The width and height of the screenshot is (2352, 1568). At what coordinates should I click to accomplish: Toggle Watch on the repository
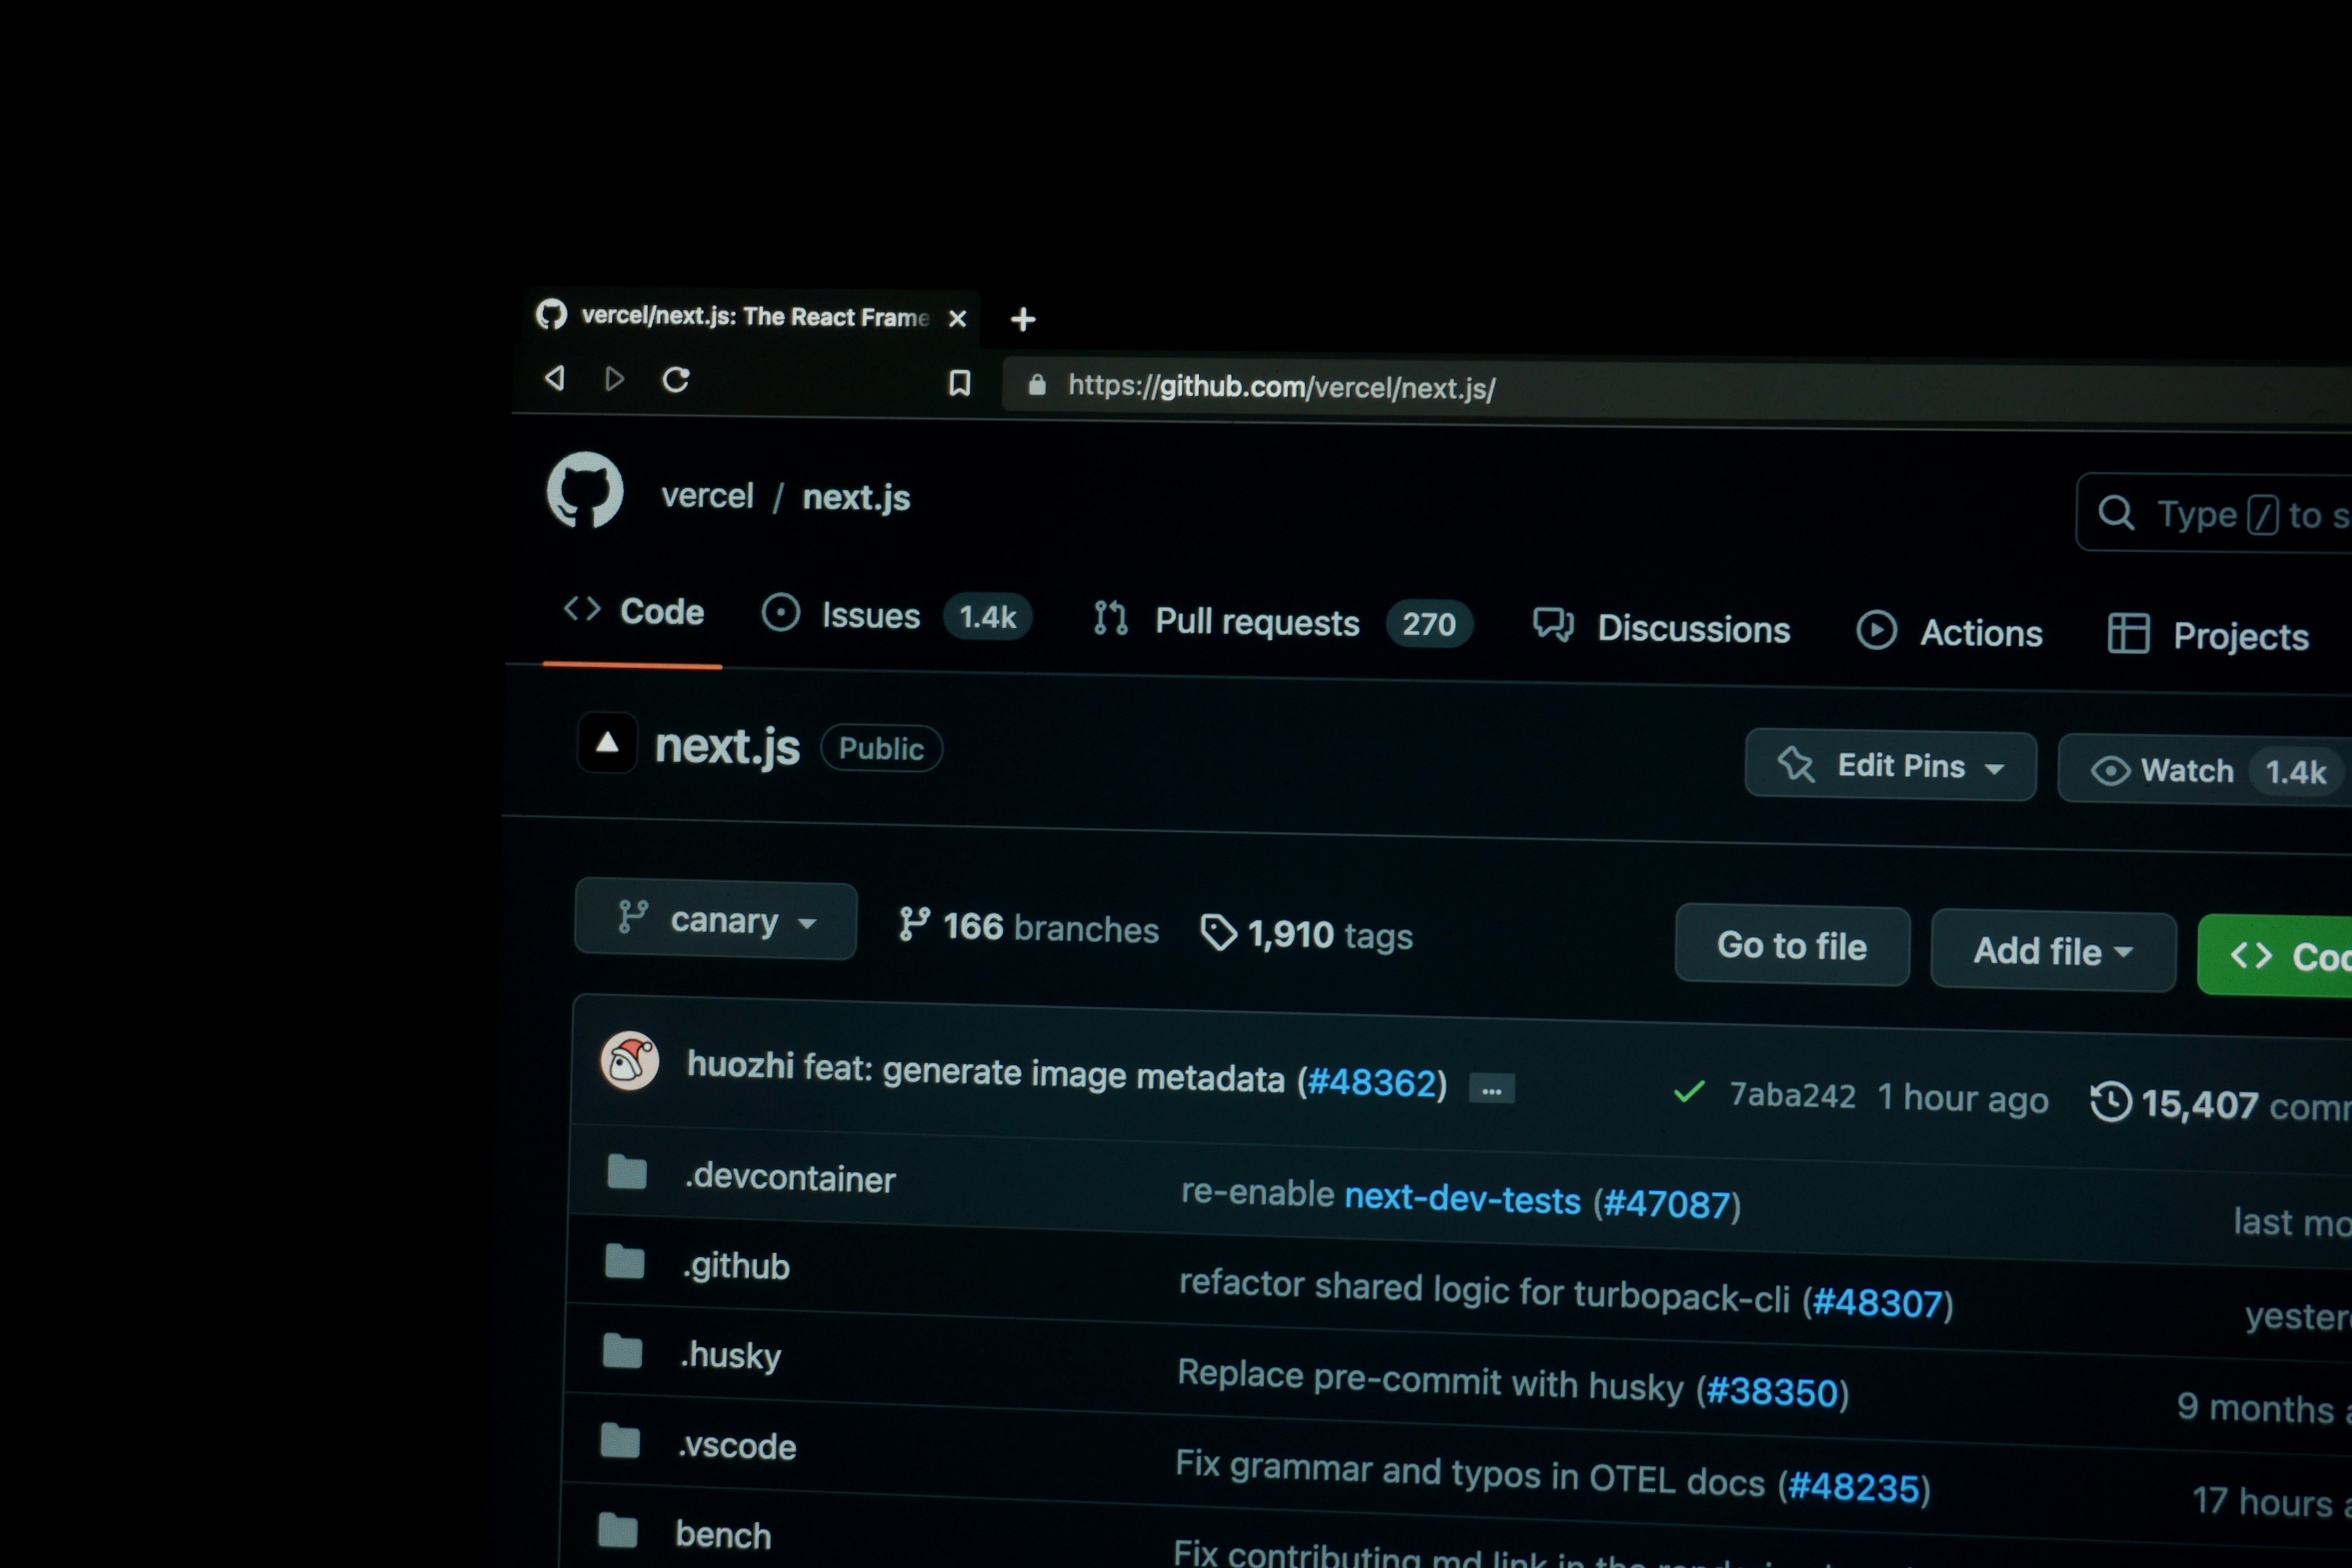tap(2186, 770)
